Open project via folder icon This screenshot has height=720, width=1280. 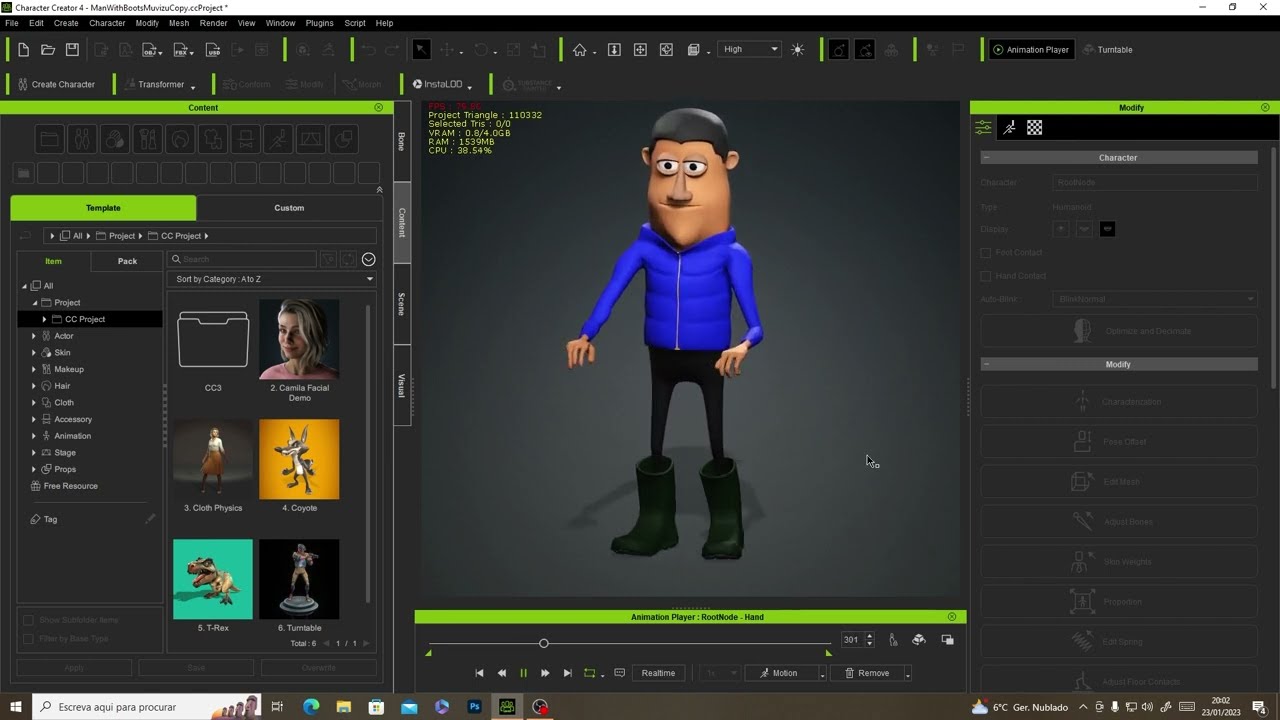47,50
